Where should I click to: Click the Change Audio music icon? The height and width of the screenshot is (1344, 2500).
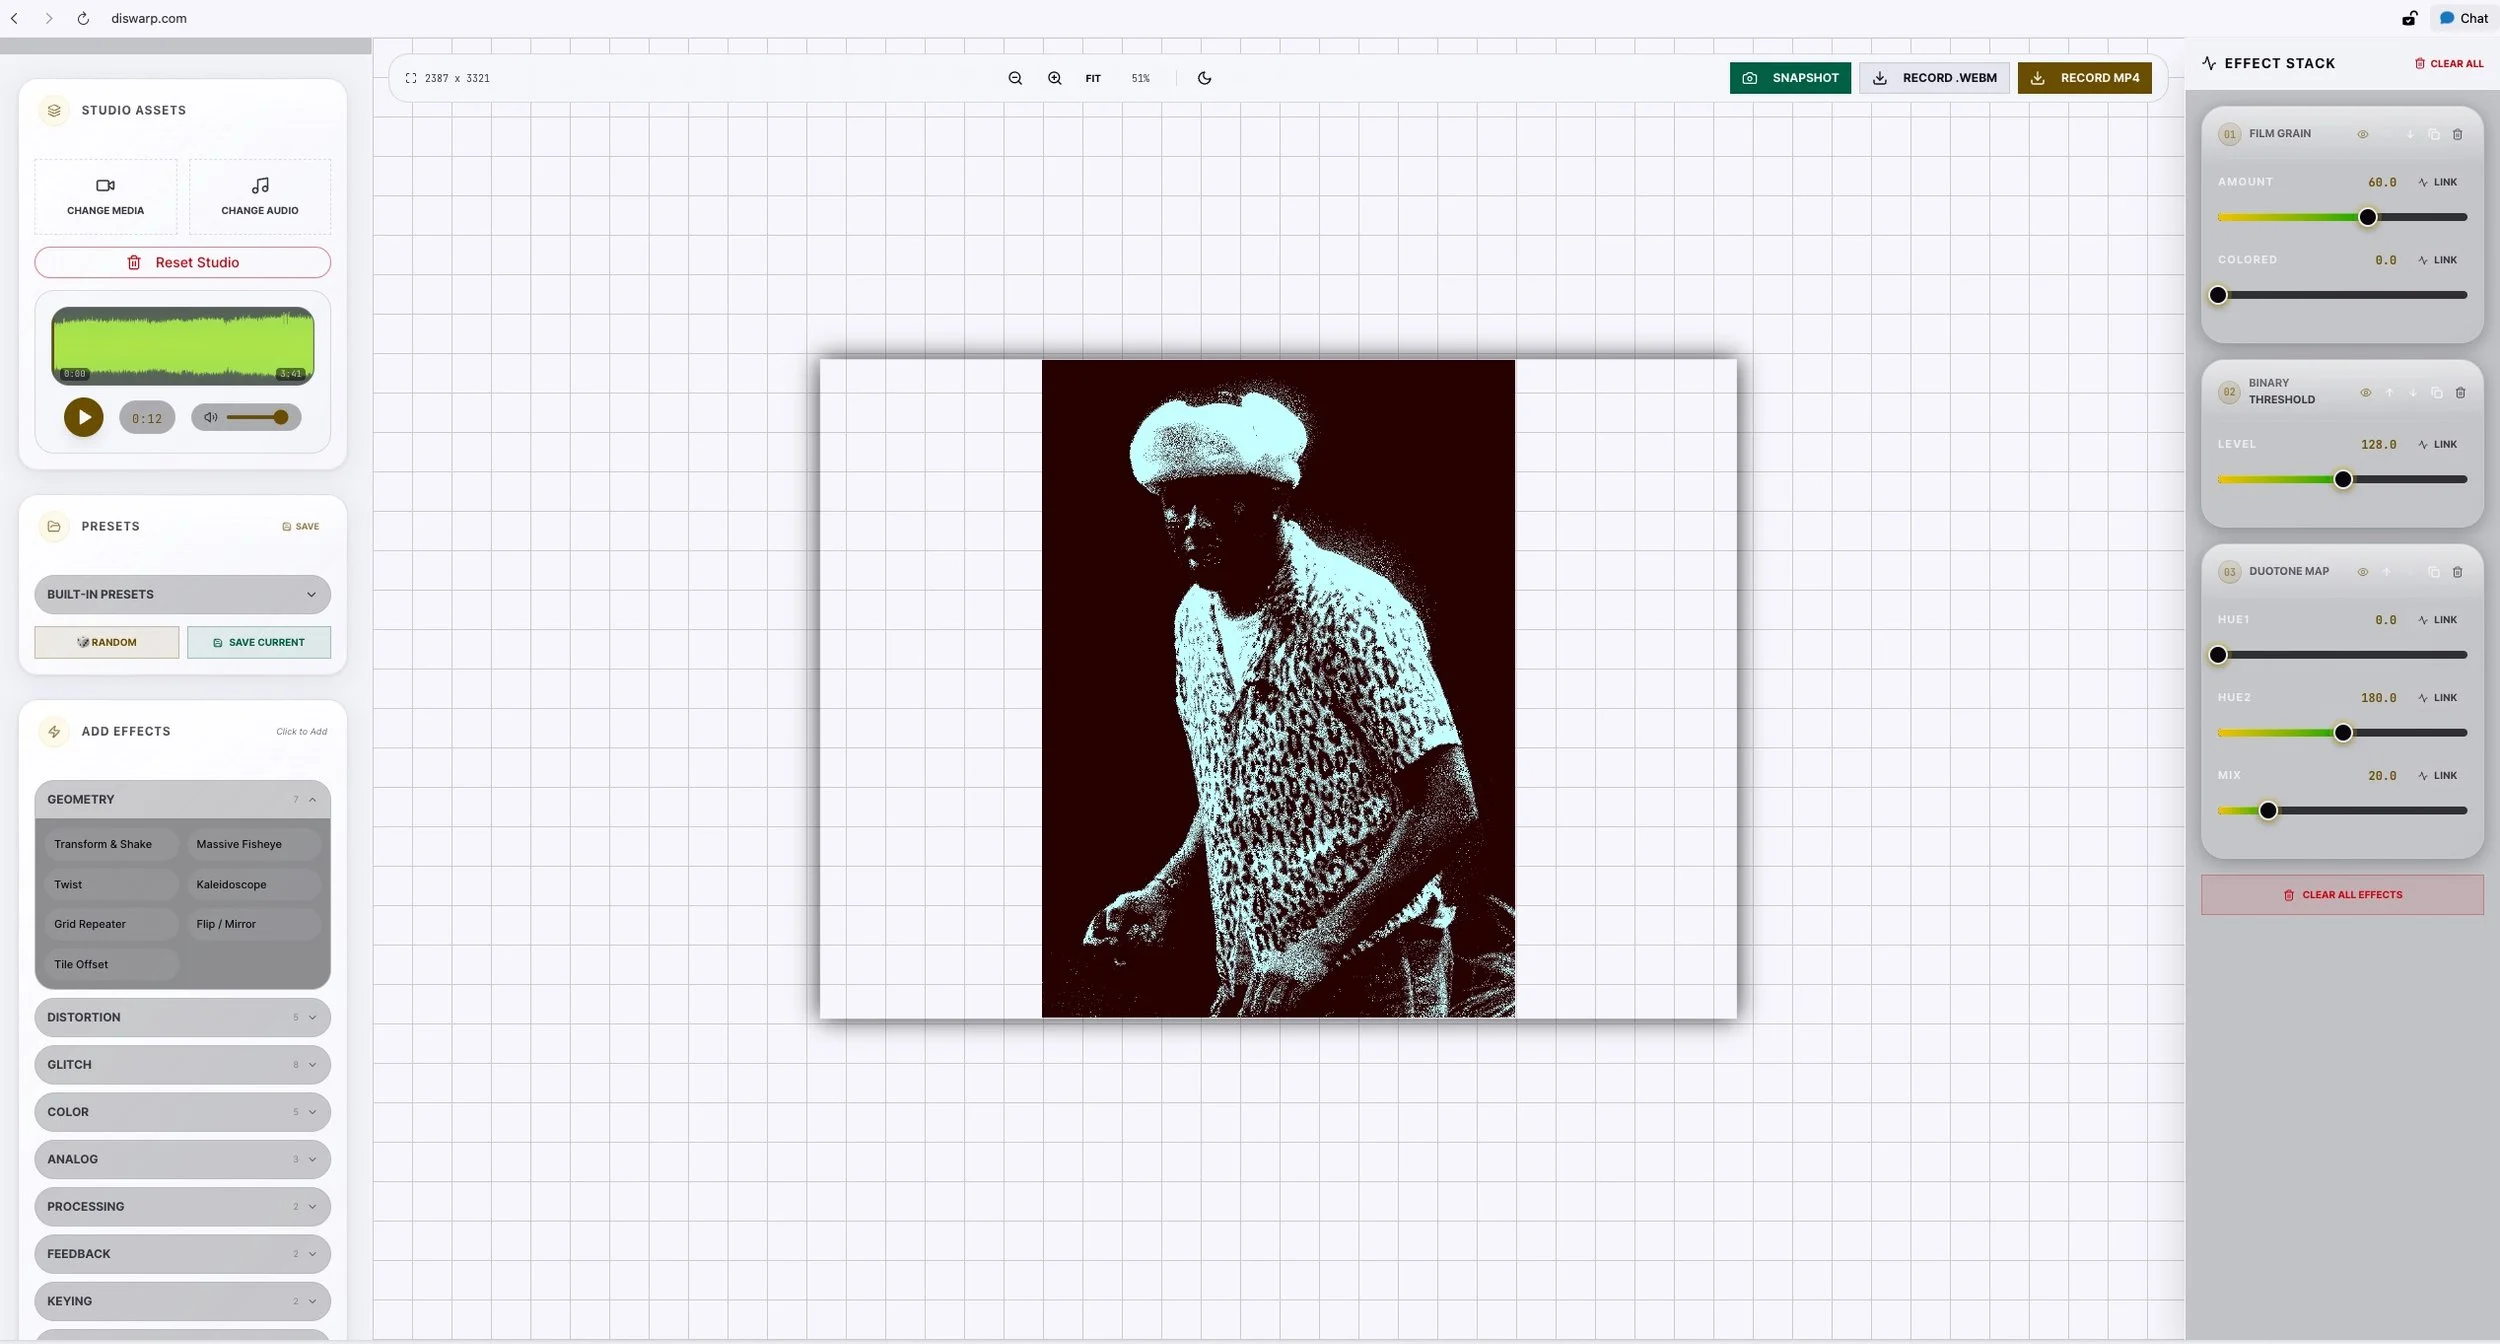260,186
